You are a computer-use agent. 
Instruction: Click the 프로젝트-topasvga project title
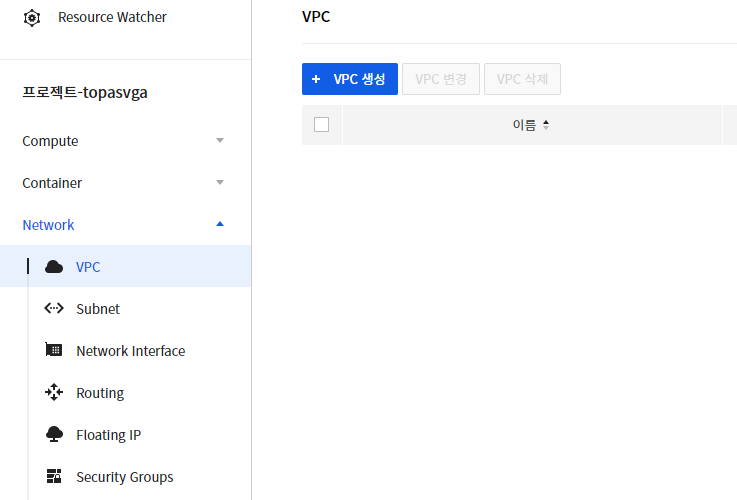point(85,93)
